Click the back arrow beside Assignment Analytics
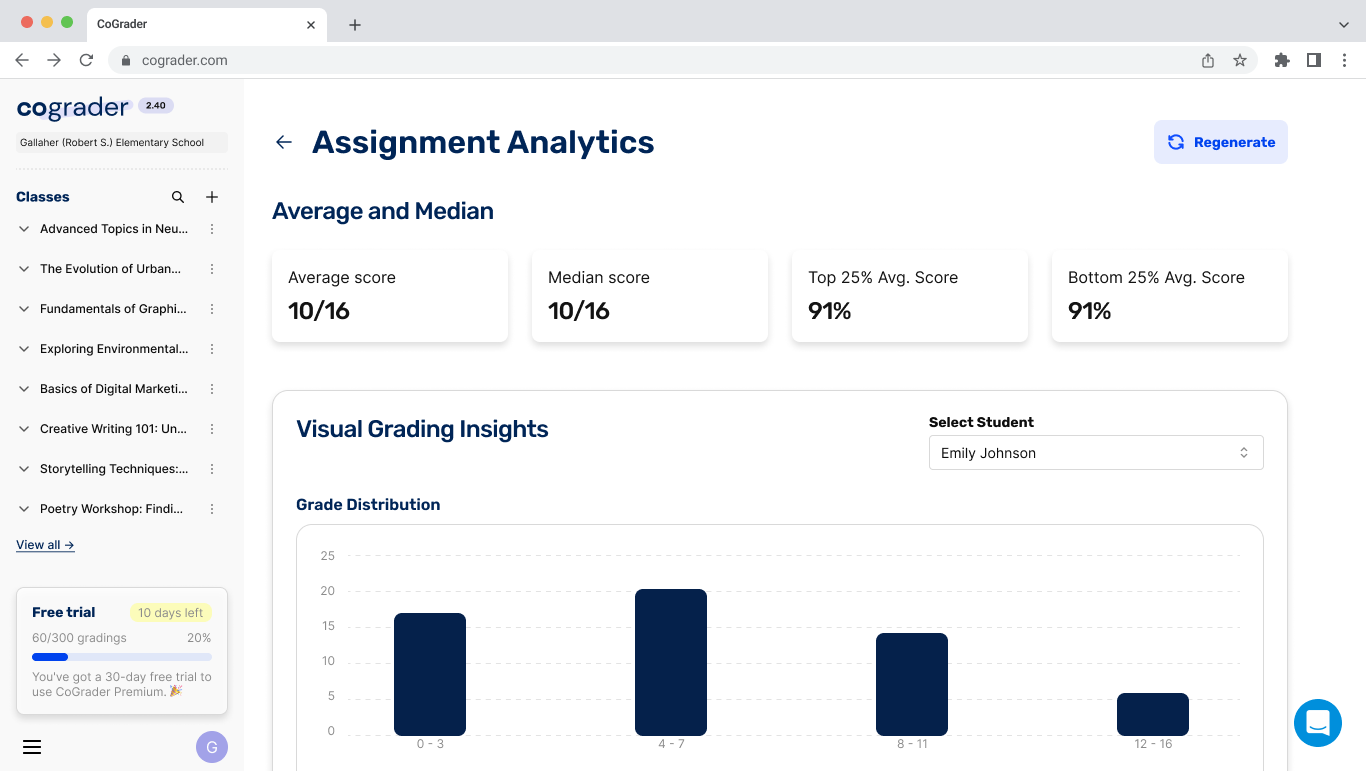Screen dimensions: 1366x771 tap(284, 142)
